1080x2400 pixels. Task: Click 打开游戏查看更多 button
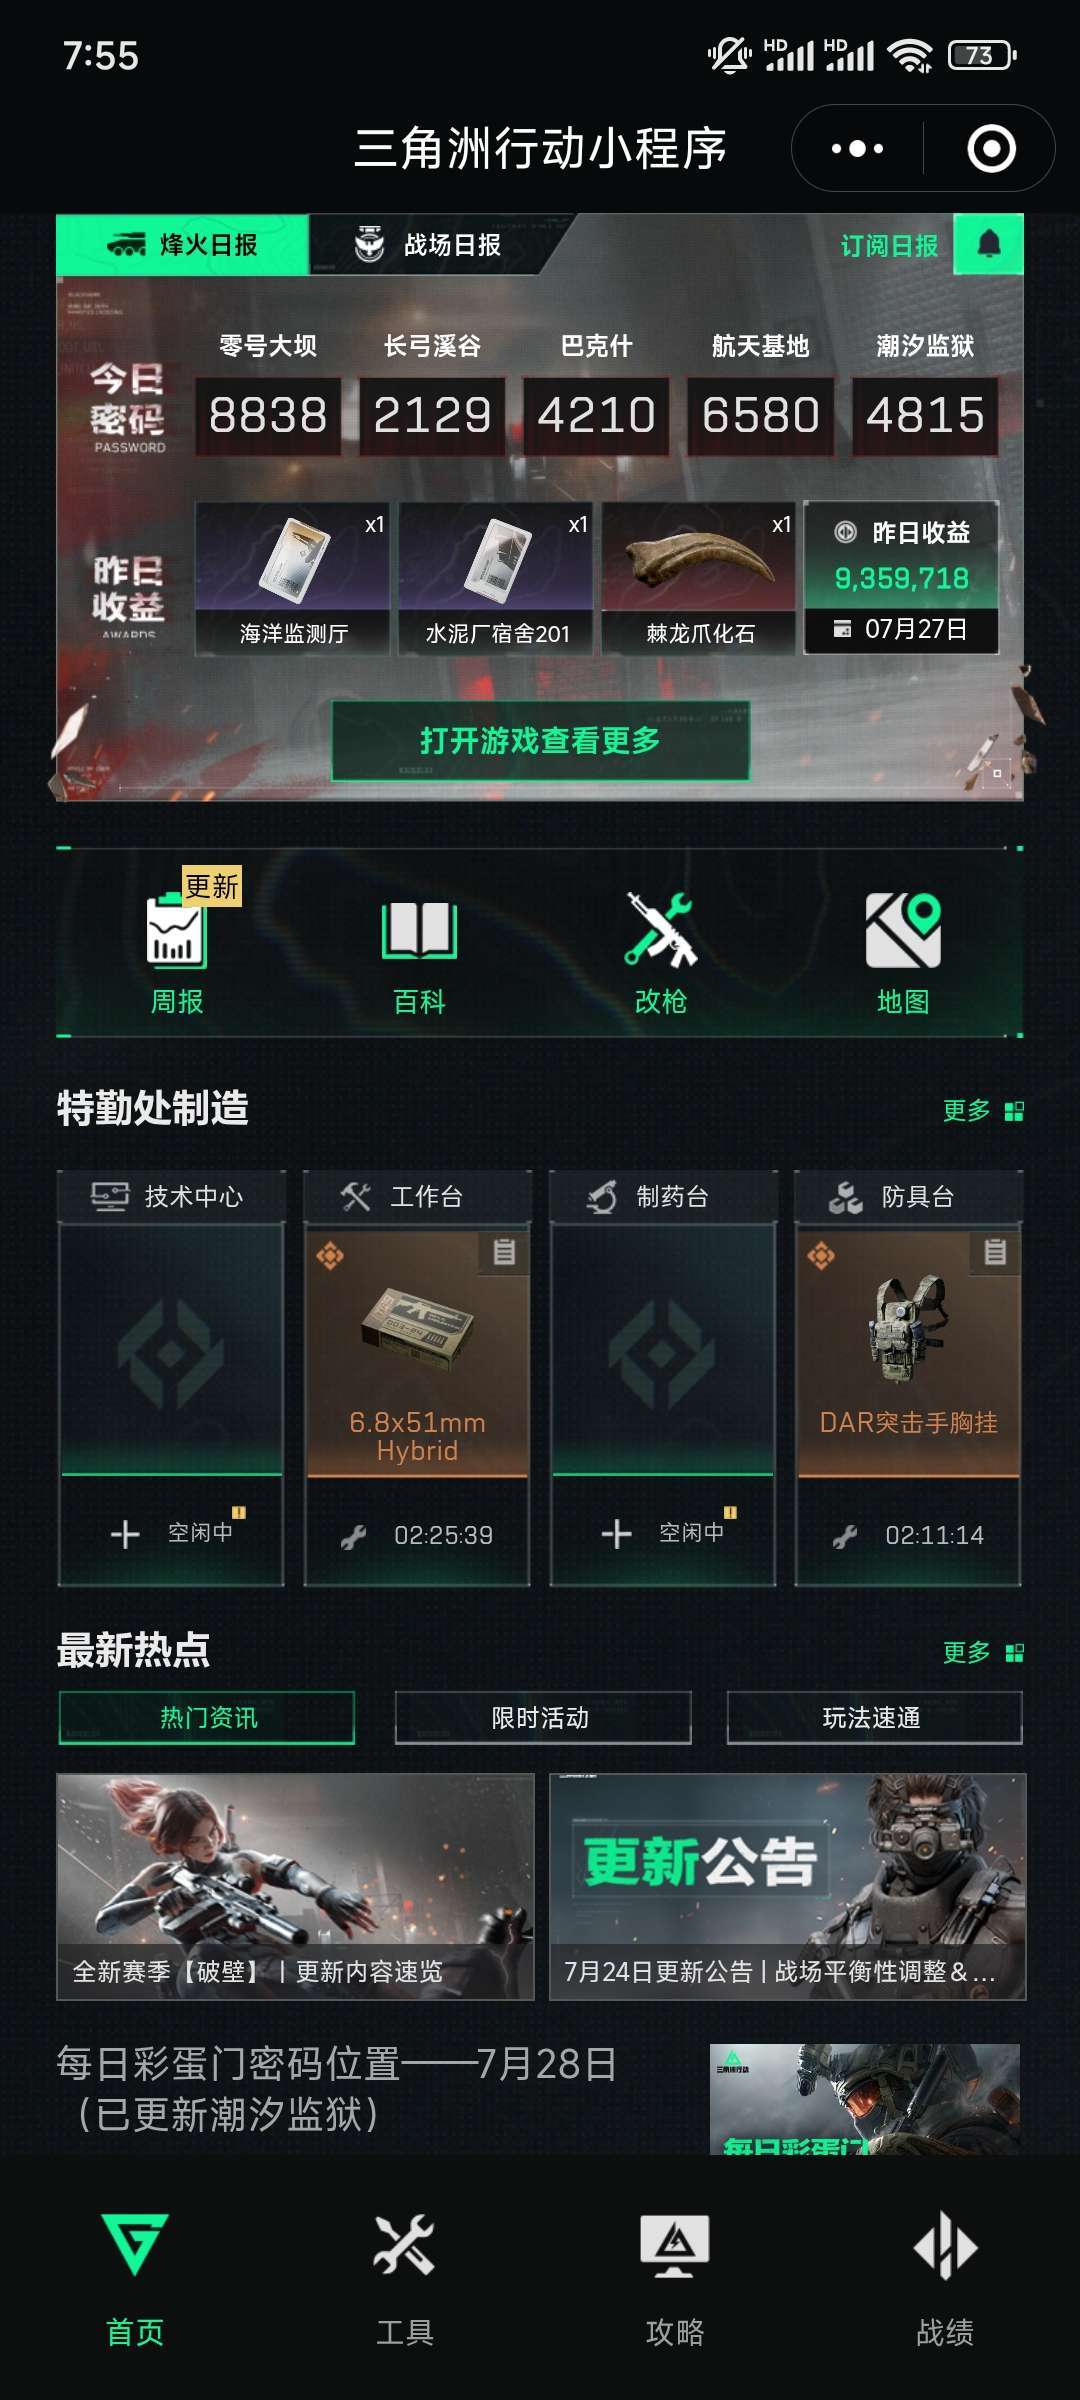[541, 741]
